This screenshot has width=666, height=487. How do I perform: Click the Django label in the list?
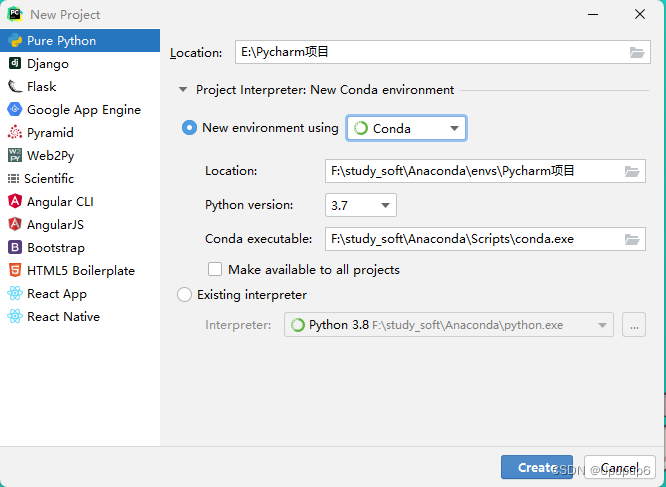tap(48, 64)
